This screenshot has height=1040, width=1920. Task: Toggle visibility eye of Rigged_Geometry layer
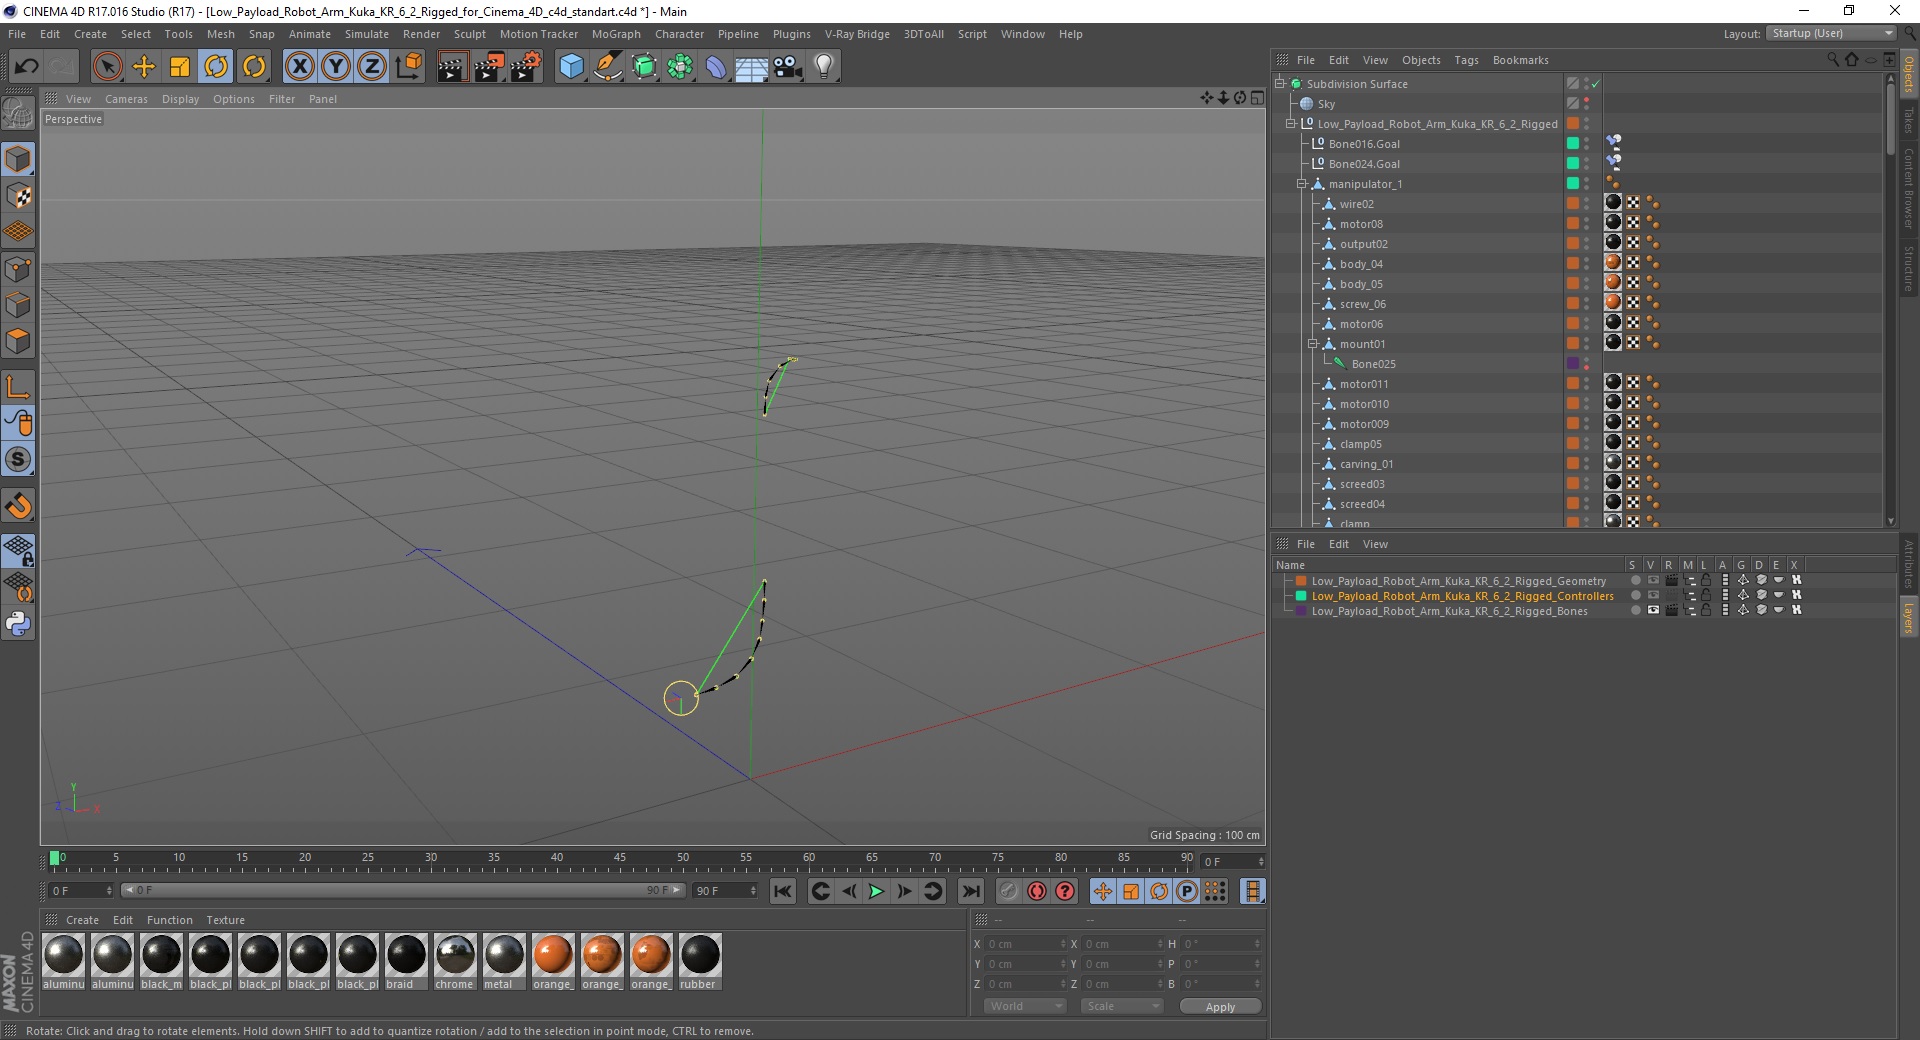[x=1653, y=580]
